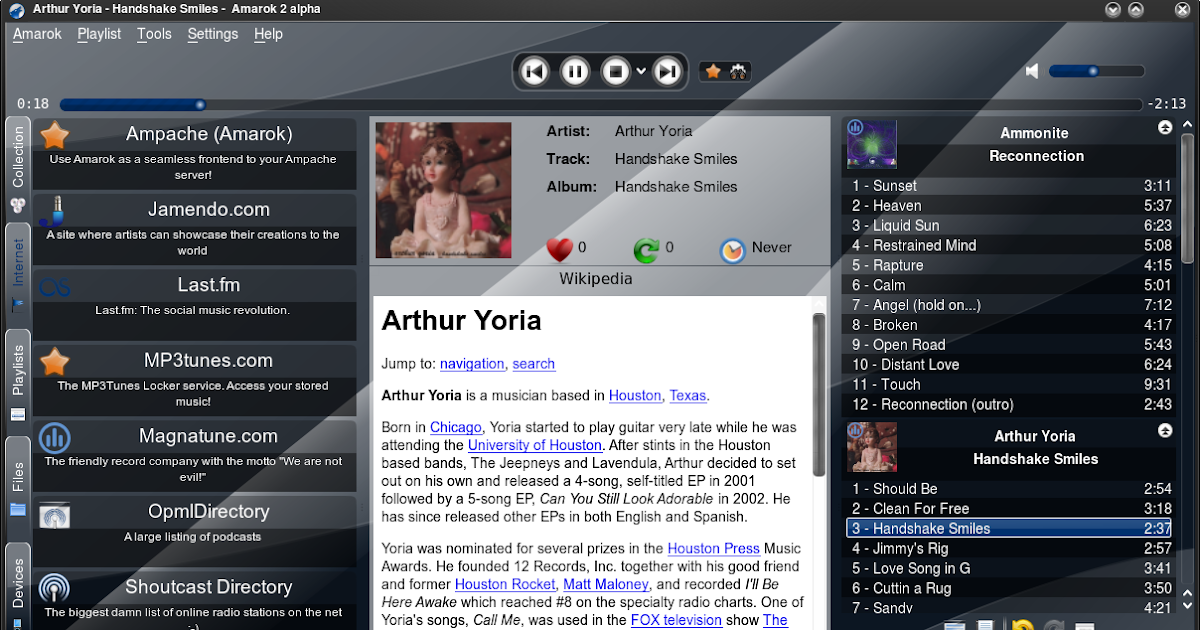Click the Magnatune.com logo icon
The width and height of the screenshot is (1200, 630).
(55, 437)
